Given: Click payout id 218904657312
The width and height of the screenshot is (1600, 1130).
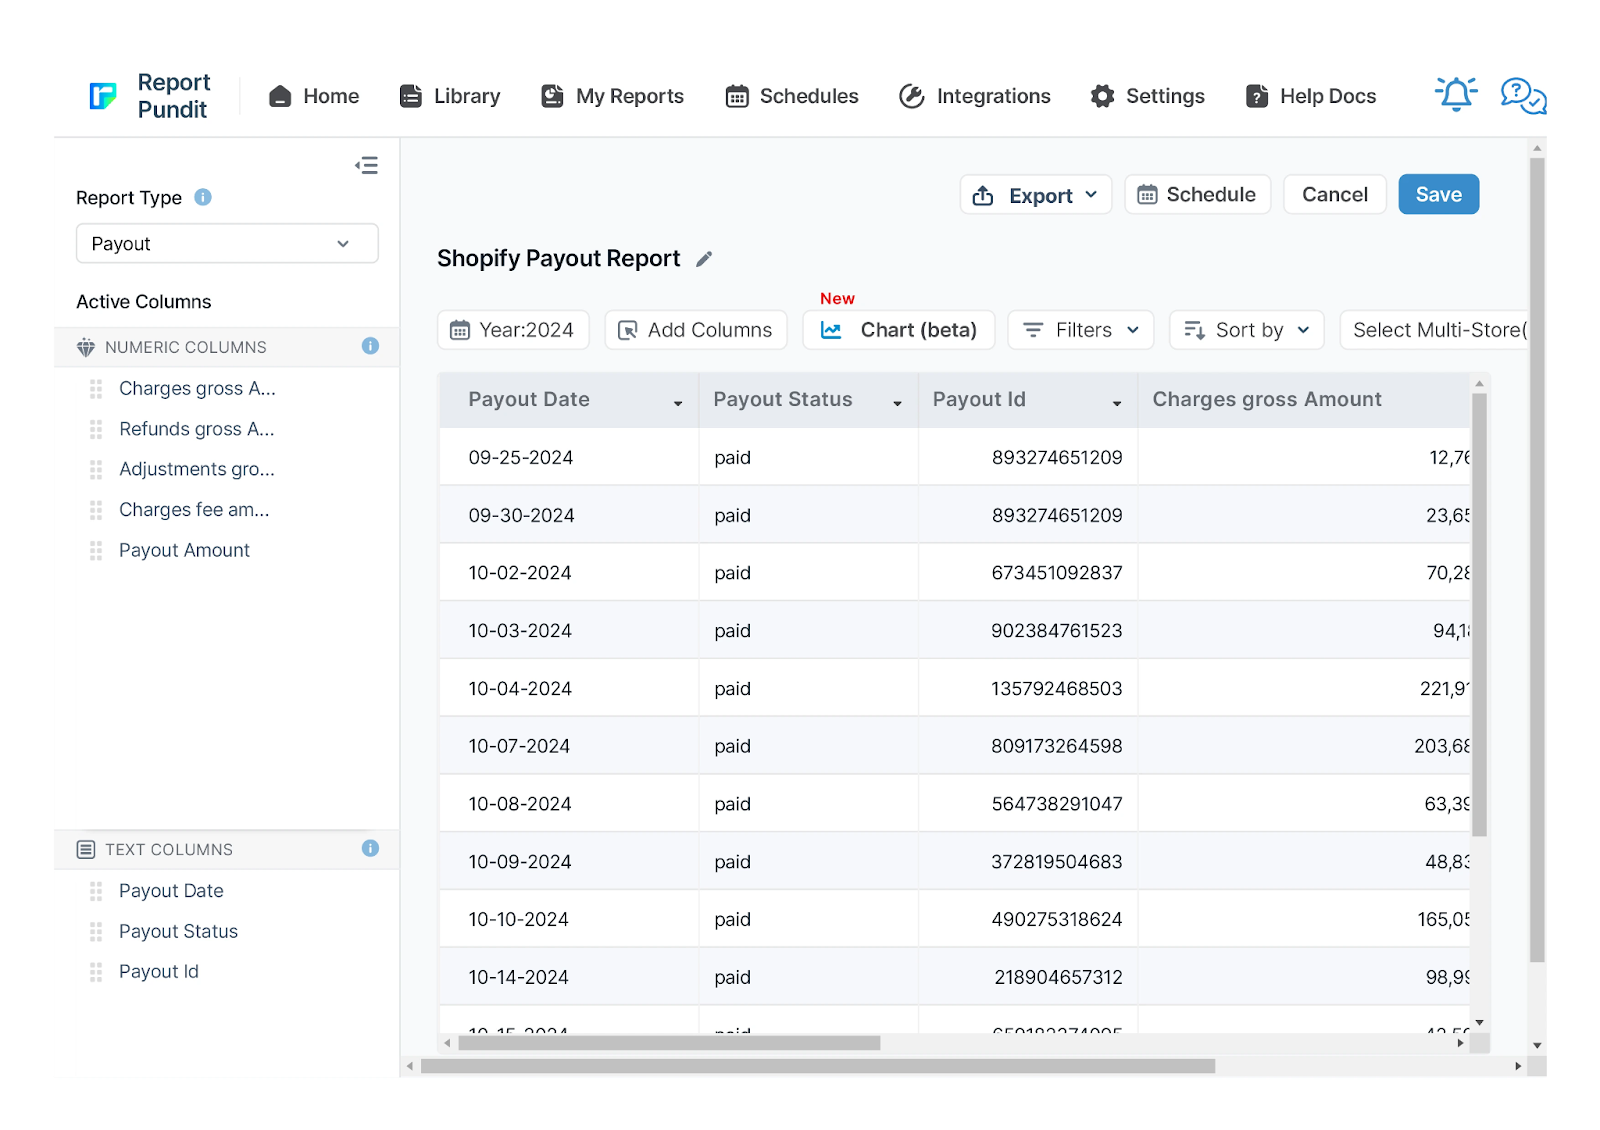Looking at the screenshot, I should coord(1058,977).
